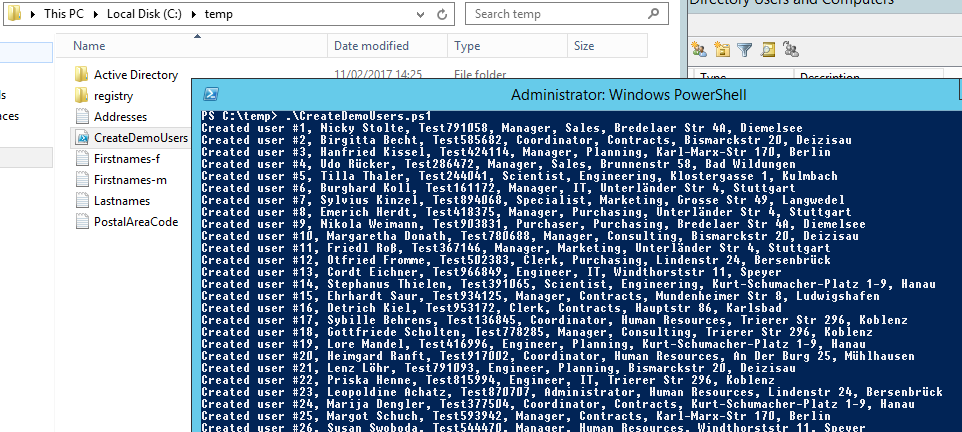The width and height of the screenshot is (962, 432).
Task: Refresh the temp folder view
Action: (x=442, y=14)
